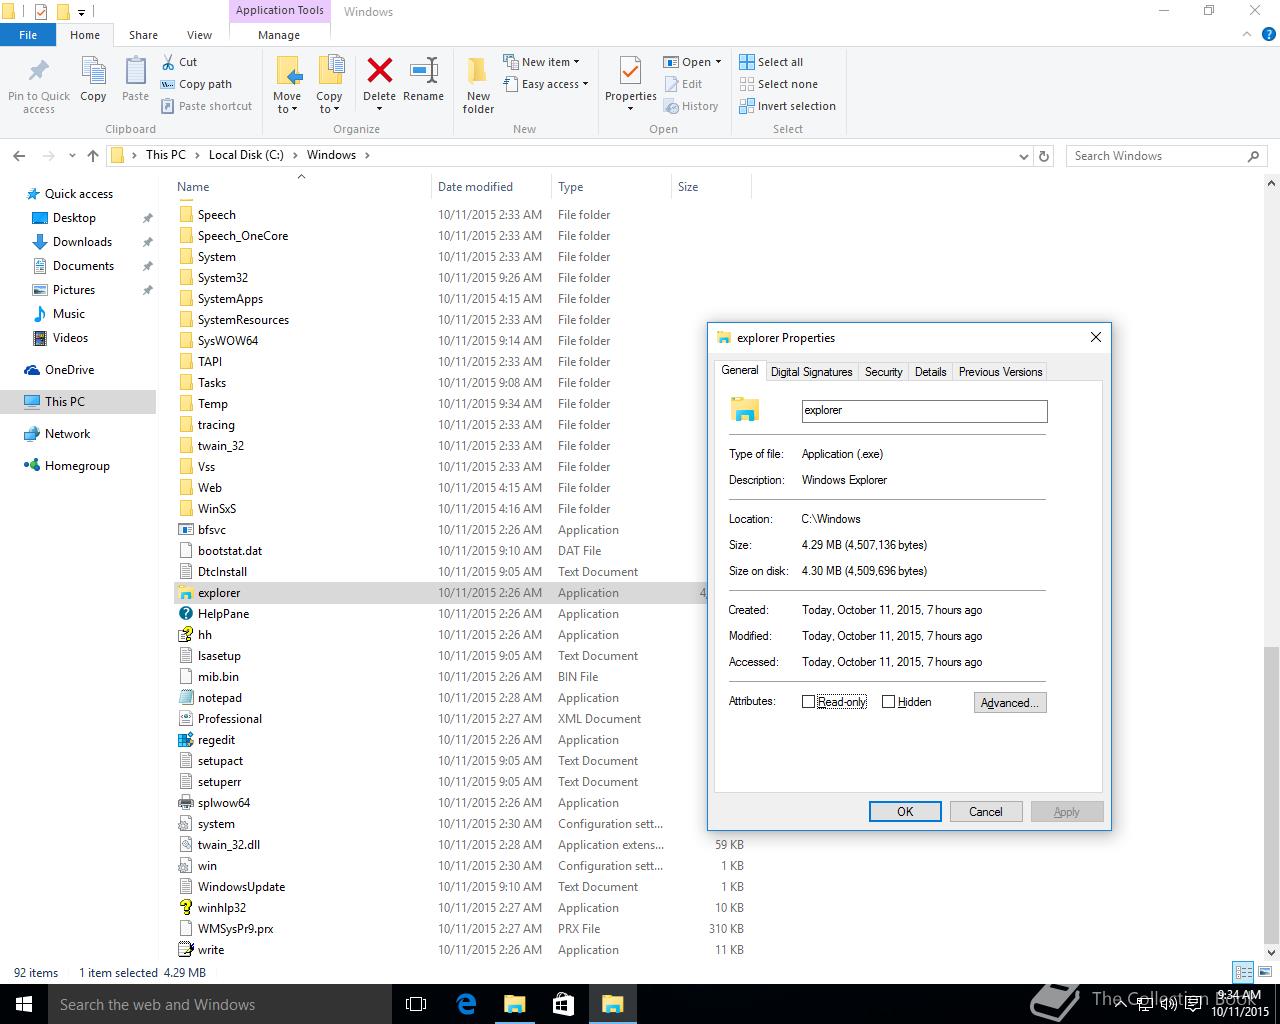Switch to View ribbon tab

click(x=199, y=34)
